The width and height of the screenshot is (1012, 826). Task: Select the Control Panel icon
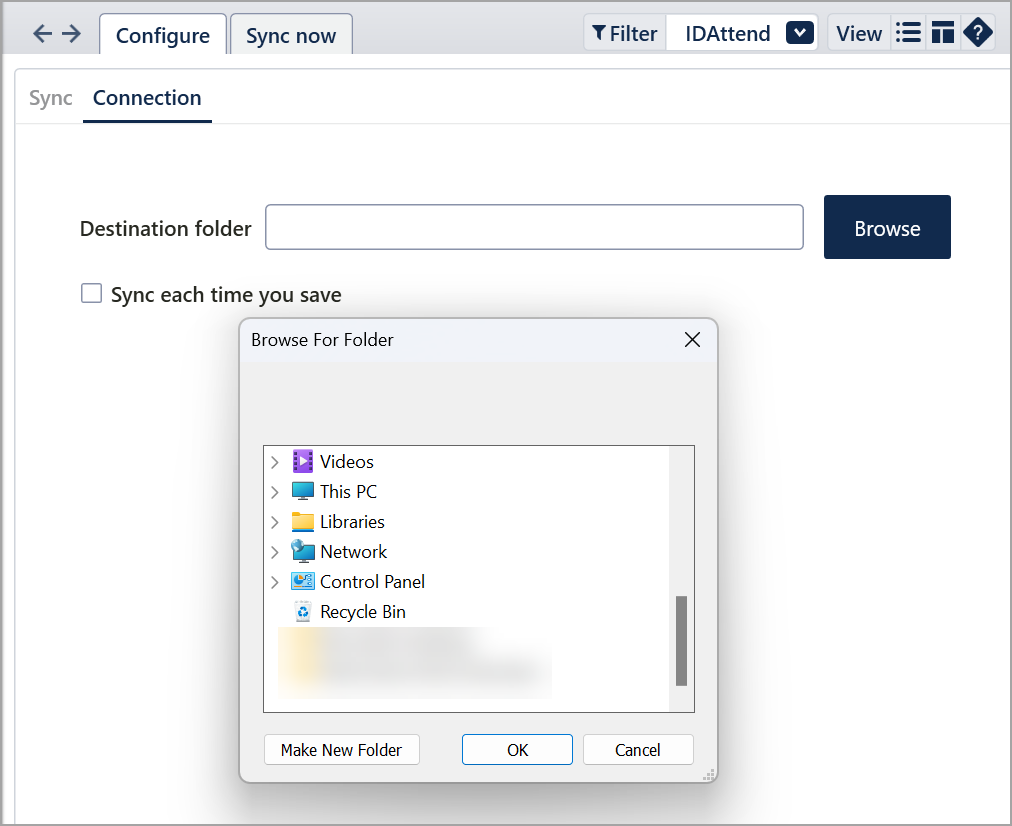(302, 582)
